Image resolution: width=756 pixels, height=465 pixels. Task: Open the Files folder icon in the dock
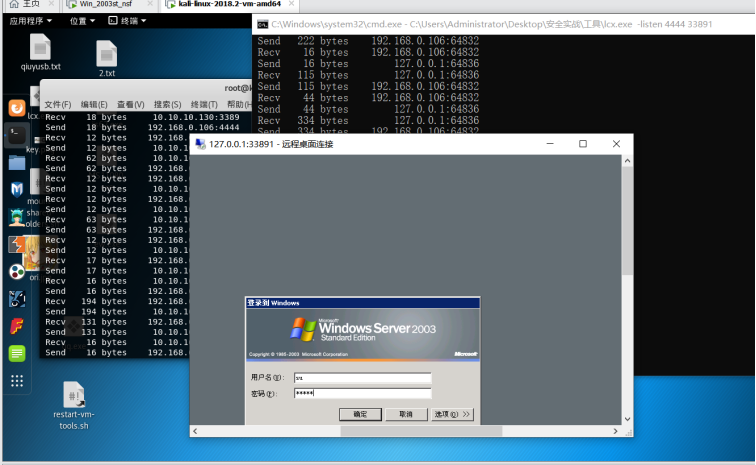tap(17, 163)
